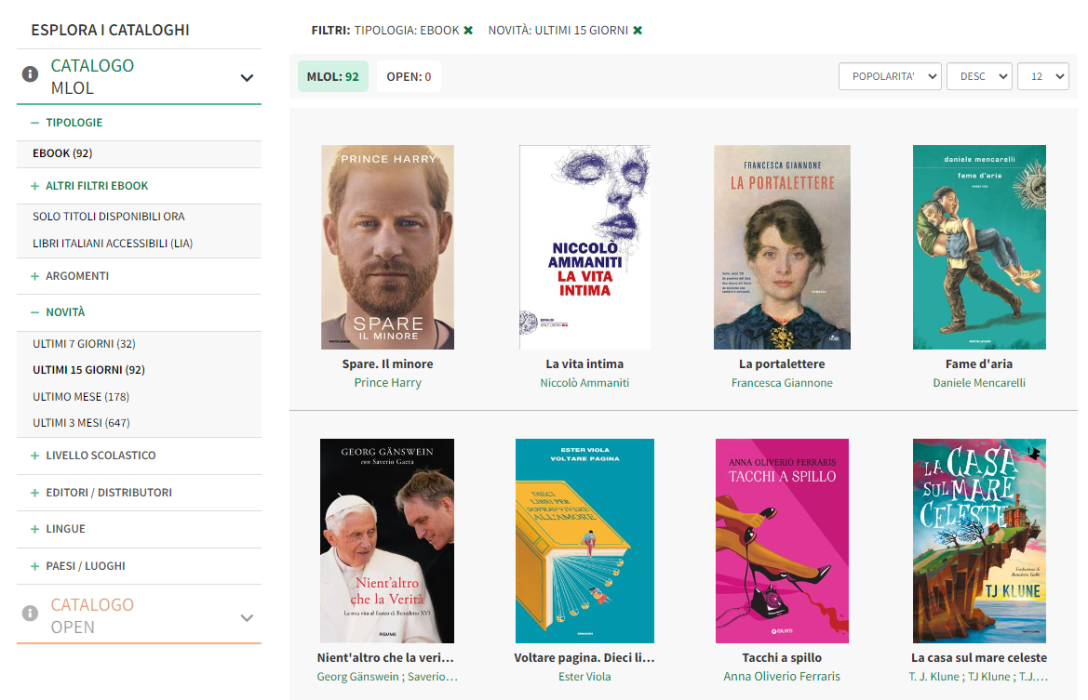Open the Spare. Il minore title link
Image resolution: width=1088 pixels, height=700 pixels.
click(387, 364)
